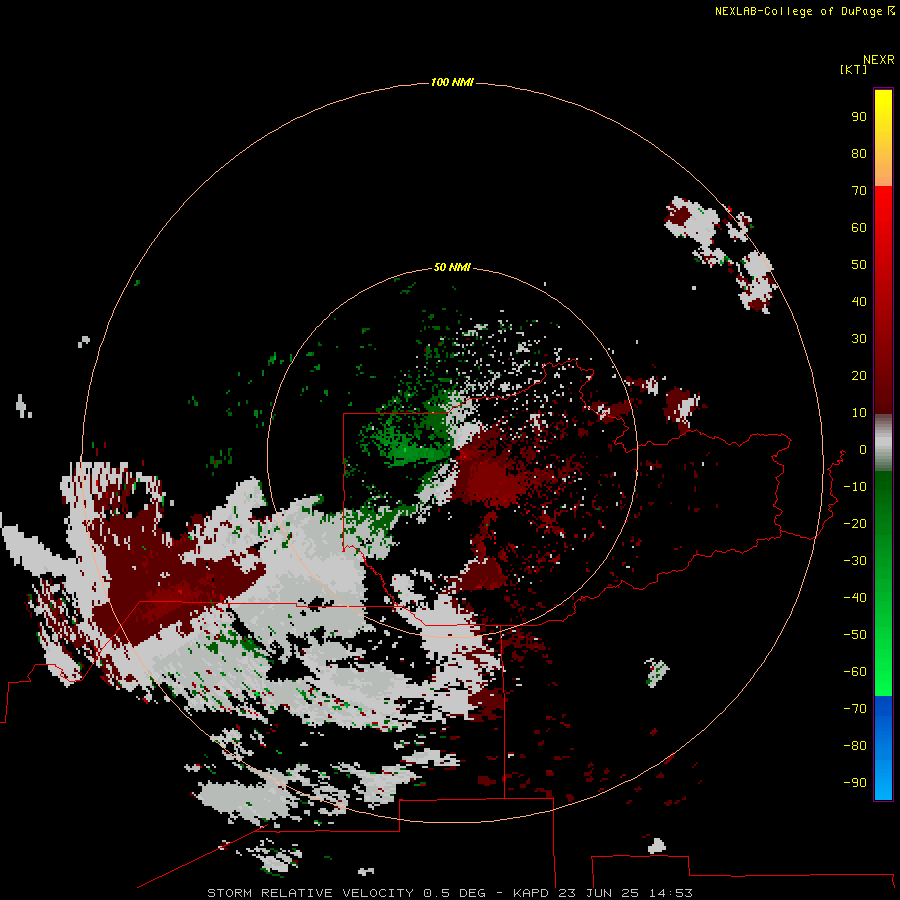The image size is (900, 900).
Task: Click the positive 10 value on velocity scale
Action: click(x=859, y=413)
